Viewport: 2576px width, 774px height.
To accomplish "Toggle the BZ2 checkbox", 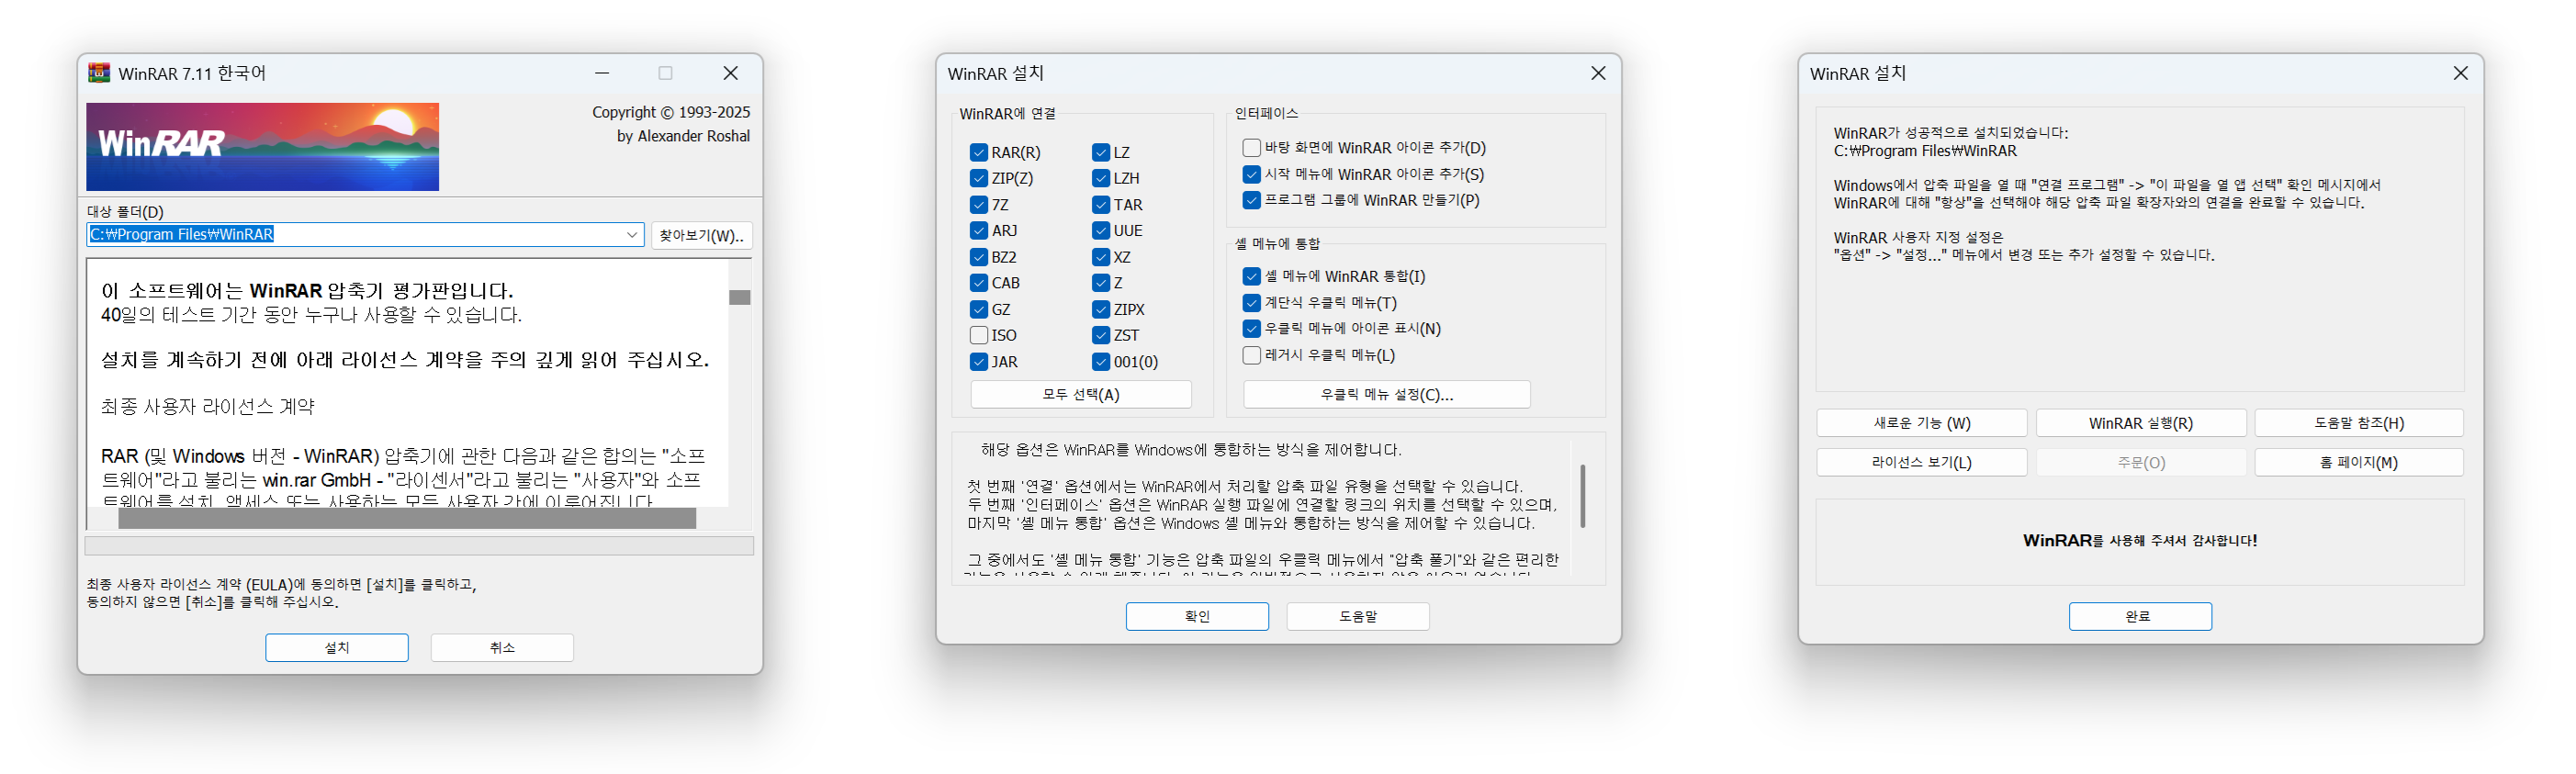I will [x=978, y=257].
